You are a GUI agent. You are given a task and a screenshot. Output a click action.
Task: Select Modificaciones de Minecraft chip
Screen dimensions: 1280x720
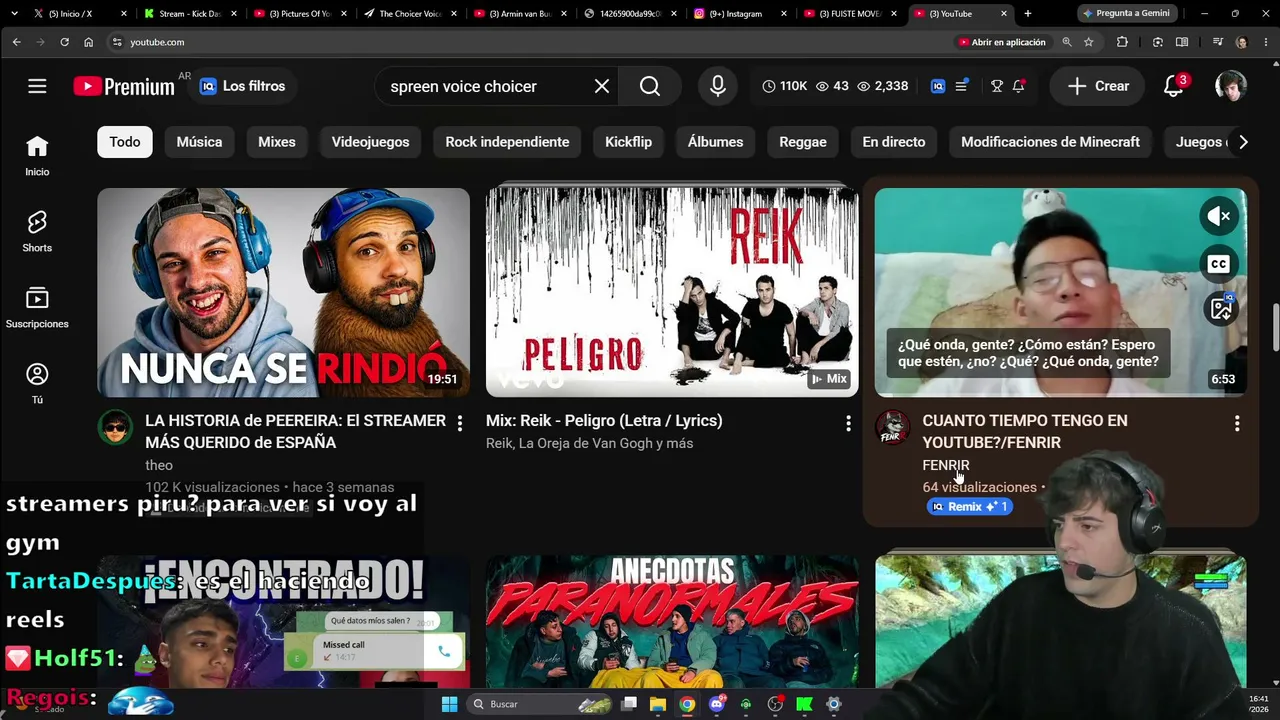(1050, 142)
